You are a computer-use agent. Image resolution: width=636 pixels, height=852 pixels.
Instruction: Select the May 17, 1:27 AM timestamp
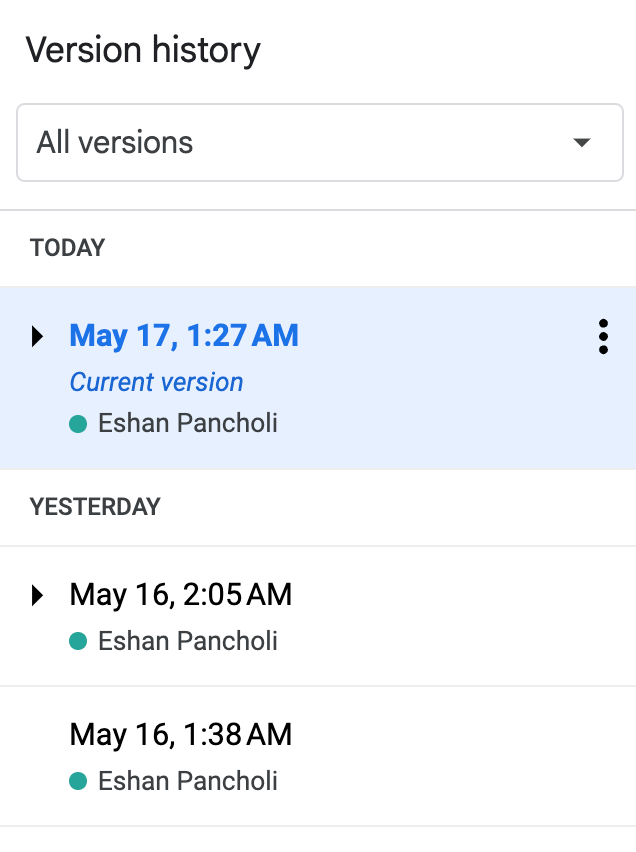click(184, 335)
